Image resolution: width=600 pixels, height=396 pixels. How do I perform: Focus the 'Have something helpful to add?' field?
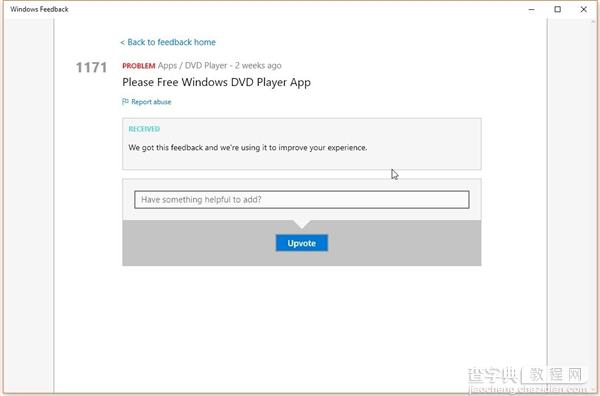click(302, 199)
